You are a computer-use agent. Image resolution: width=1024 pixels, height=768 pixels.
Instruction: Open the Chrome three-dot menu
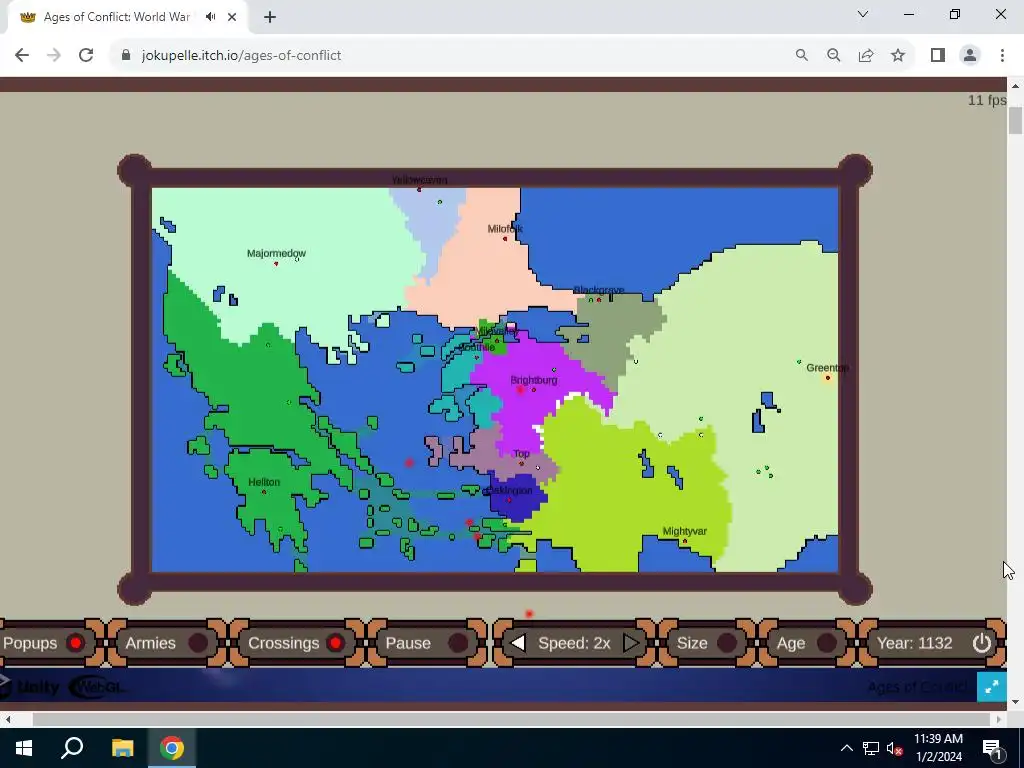1002,56
